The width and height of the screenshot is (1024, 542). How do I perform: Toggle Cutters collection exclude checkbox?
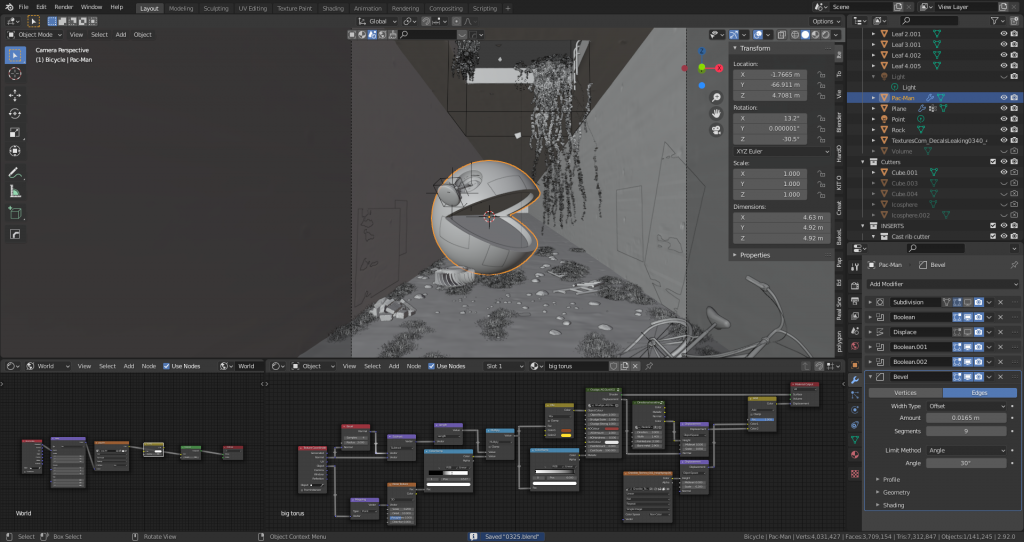[993, 162]
